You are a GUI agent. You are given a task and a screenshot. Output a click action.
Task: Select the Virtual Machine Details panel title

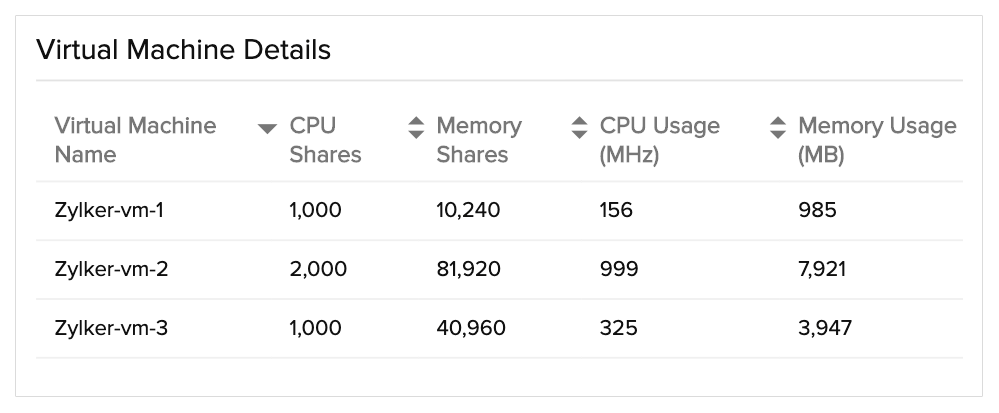183,50
